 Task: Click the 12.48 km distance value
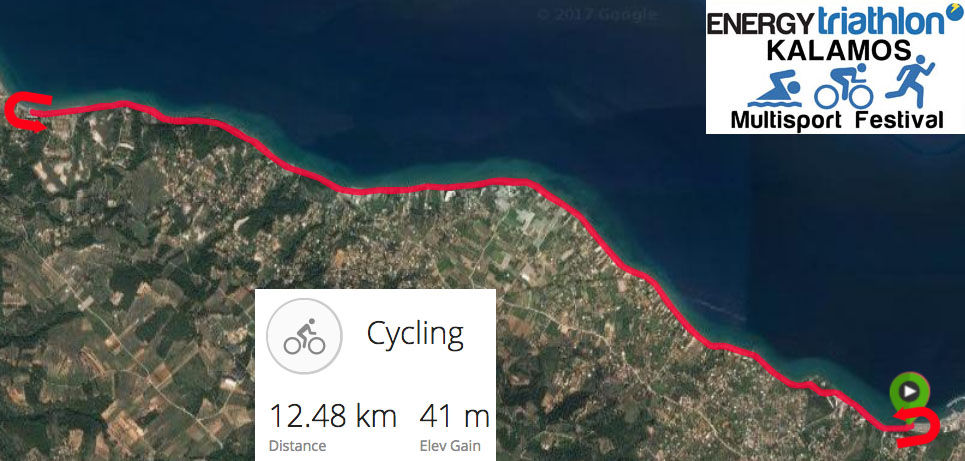333,416
